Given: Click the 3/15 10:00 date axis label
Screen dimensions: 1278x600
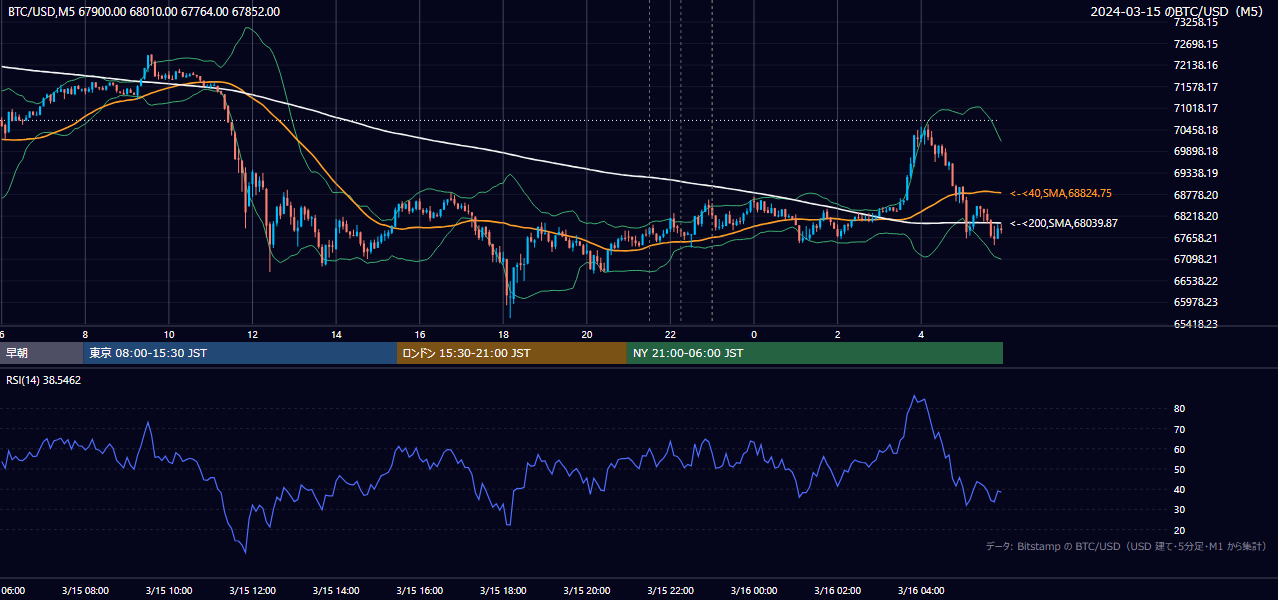Looking at the screenshot, I should pos(168,590).
